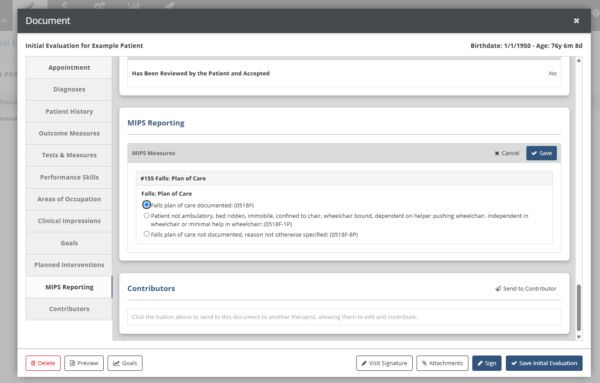
Task: Click the MIPS Reporting section heading
Action: [156, 123]
